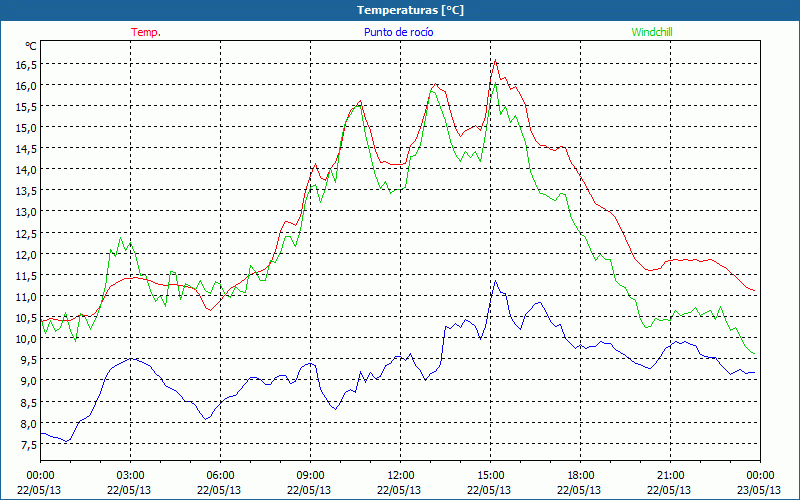The width and height of the screenshot is (800, 500).
Task: Click the 15,5 y-axis value
Action: [x=26, y=106]
